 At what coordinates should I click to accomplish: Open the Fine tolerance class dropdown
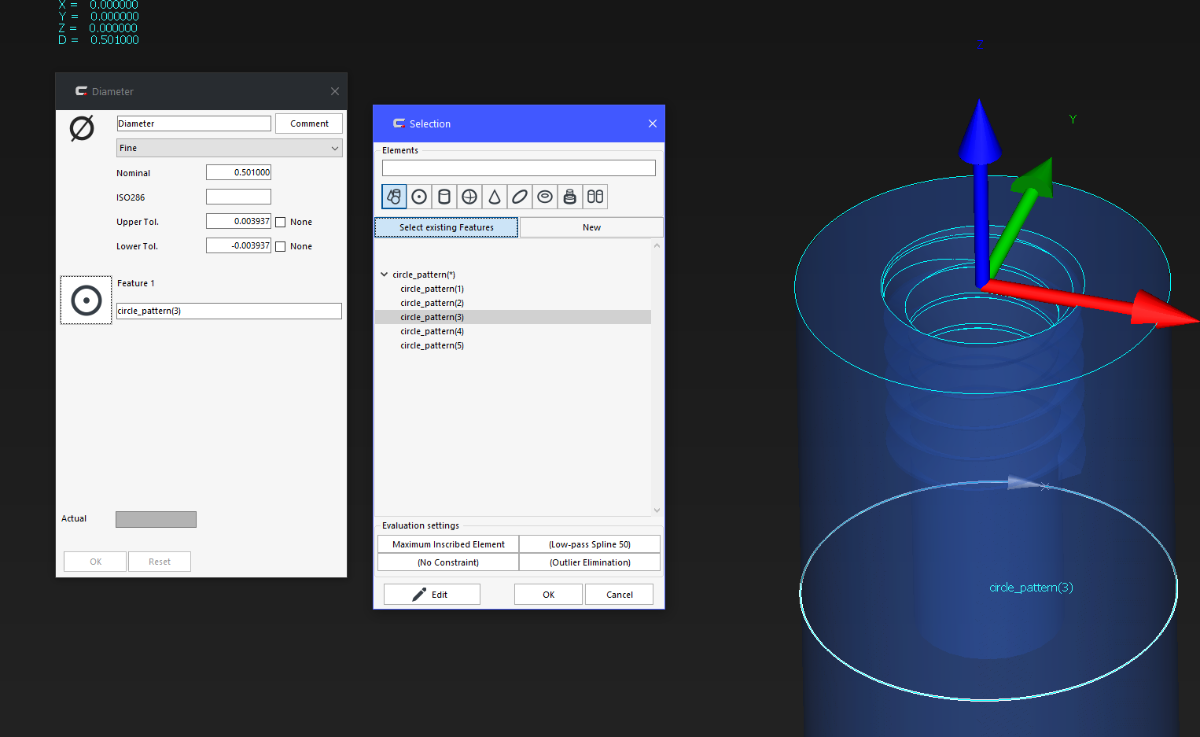229,148
